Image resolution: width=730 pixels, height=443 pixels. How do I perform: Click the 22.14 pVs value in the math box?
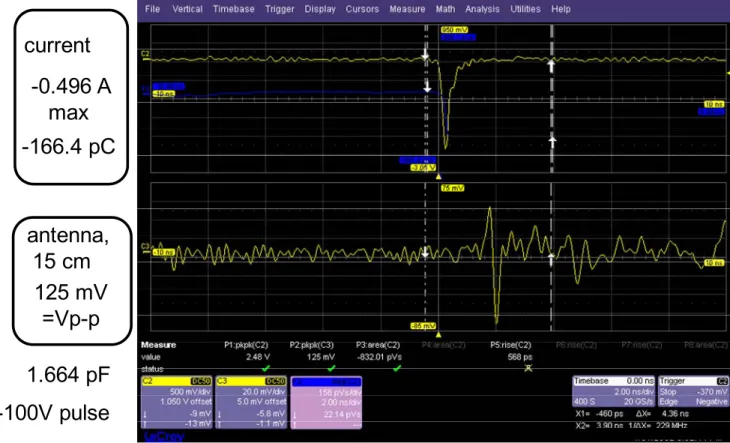(x=343, y=414)
